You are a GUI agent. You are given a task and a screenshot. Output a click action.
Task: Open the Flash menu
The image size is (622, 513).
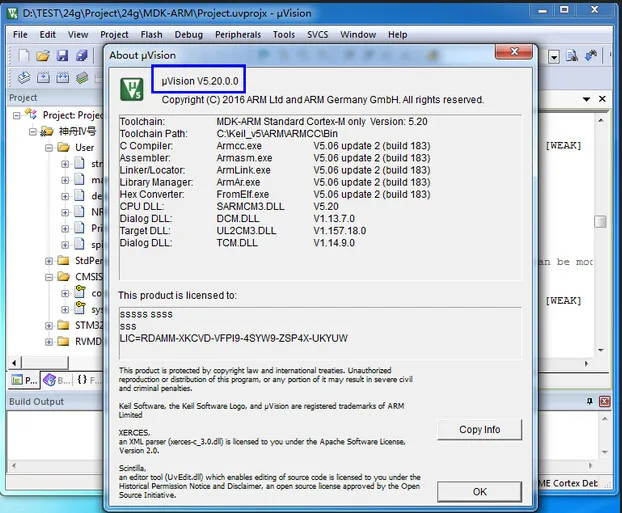click(152, 35)
